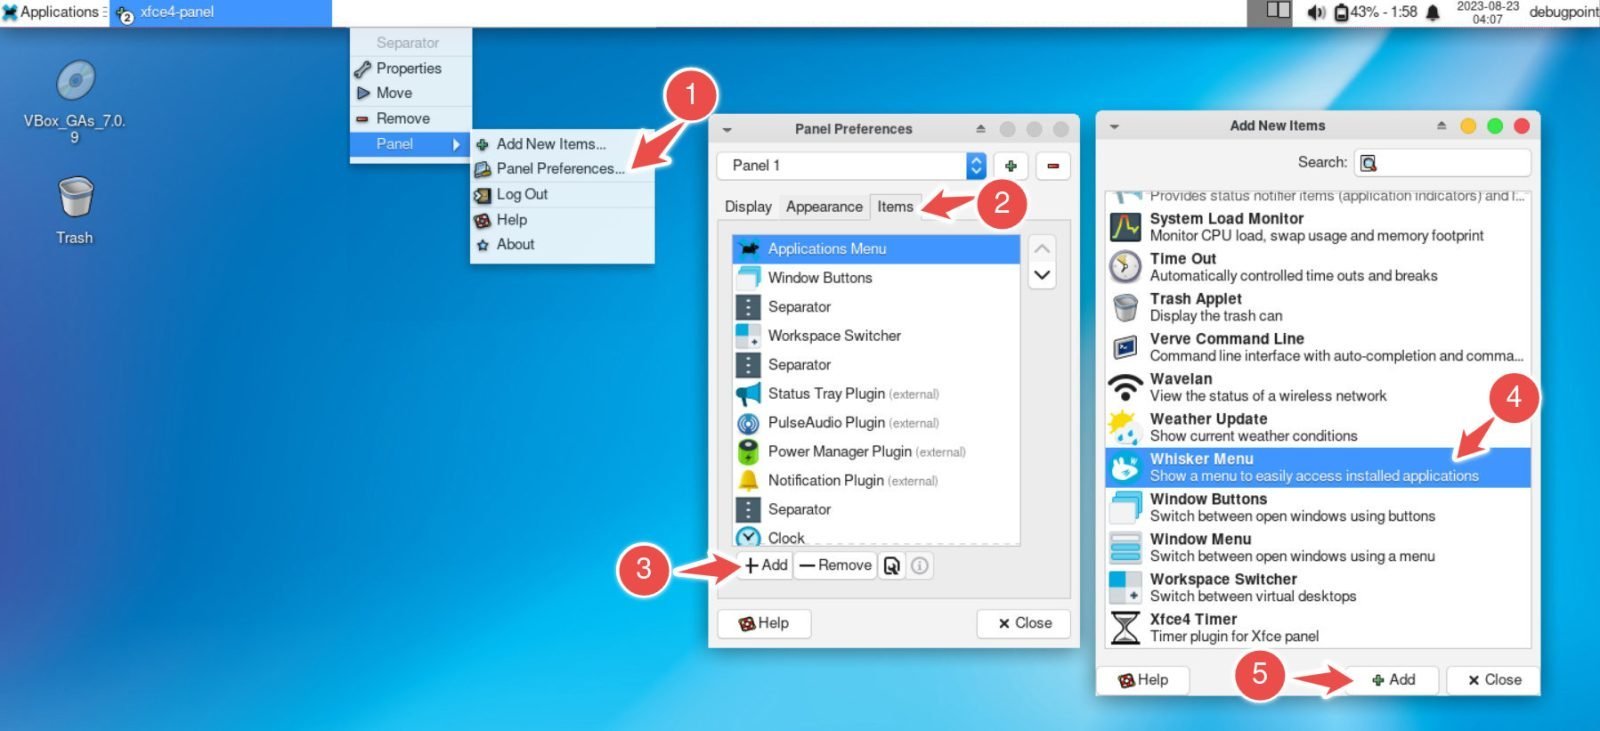This screenshot has height=731, width=1600.
Task: Select PulseAudio Plugin item
Action: (x=876, y=423)
